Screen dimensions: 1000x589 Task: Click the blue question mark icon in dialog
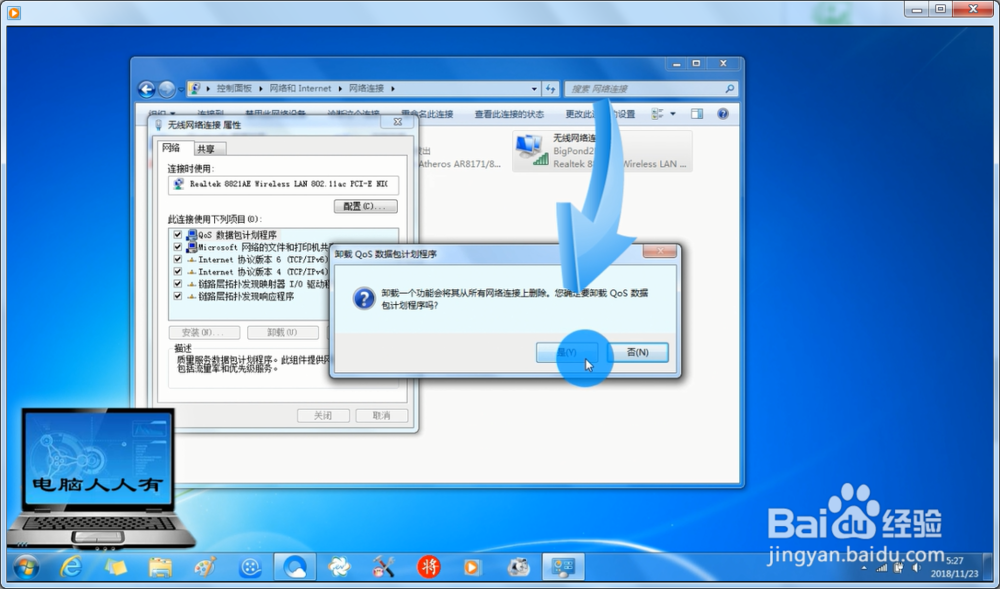click(x=364, y=298)
